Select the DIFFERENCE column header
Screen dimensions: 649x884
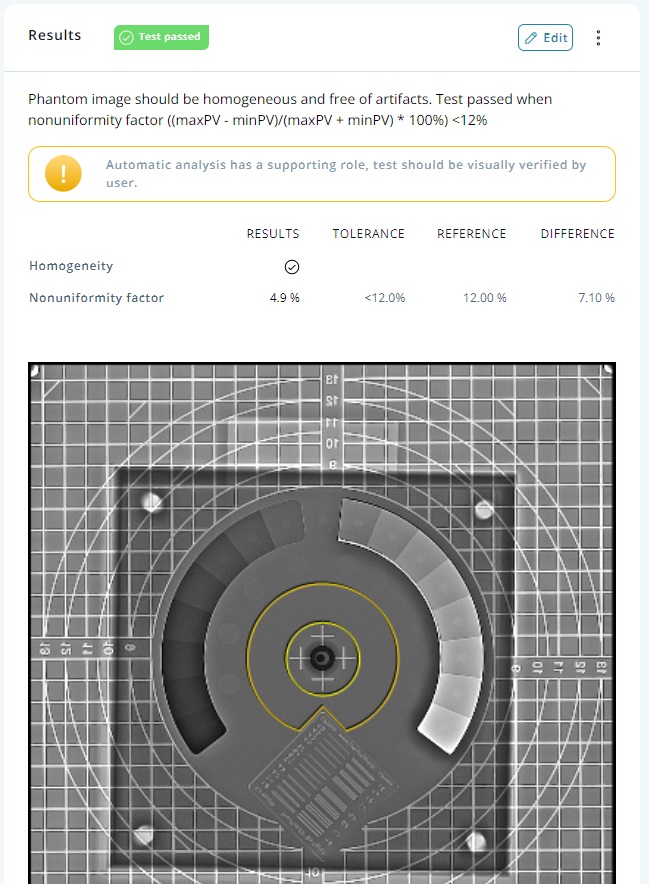[x=577, y=234]
